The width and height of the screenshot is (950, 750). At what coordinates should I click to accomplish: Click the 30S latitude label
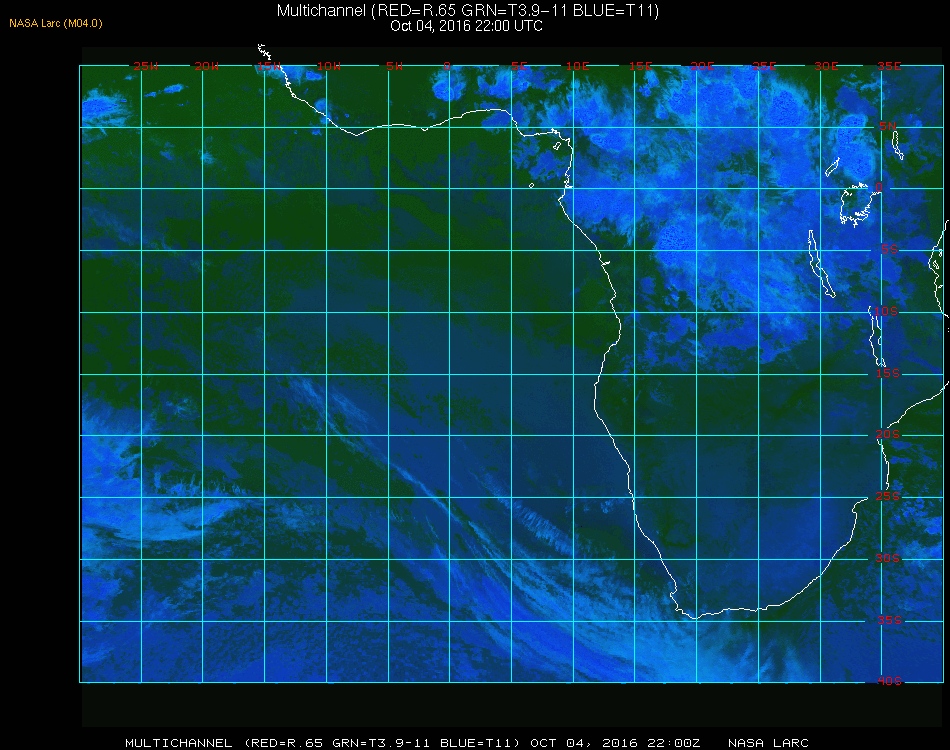point(888,558)
